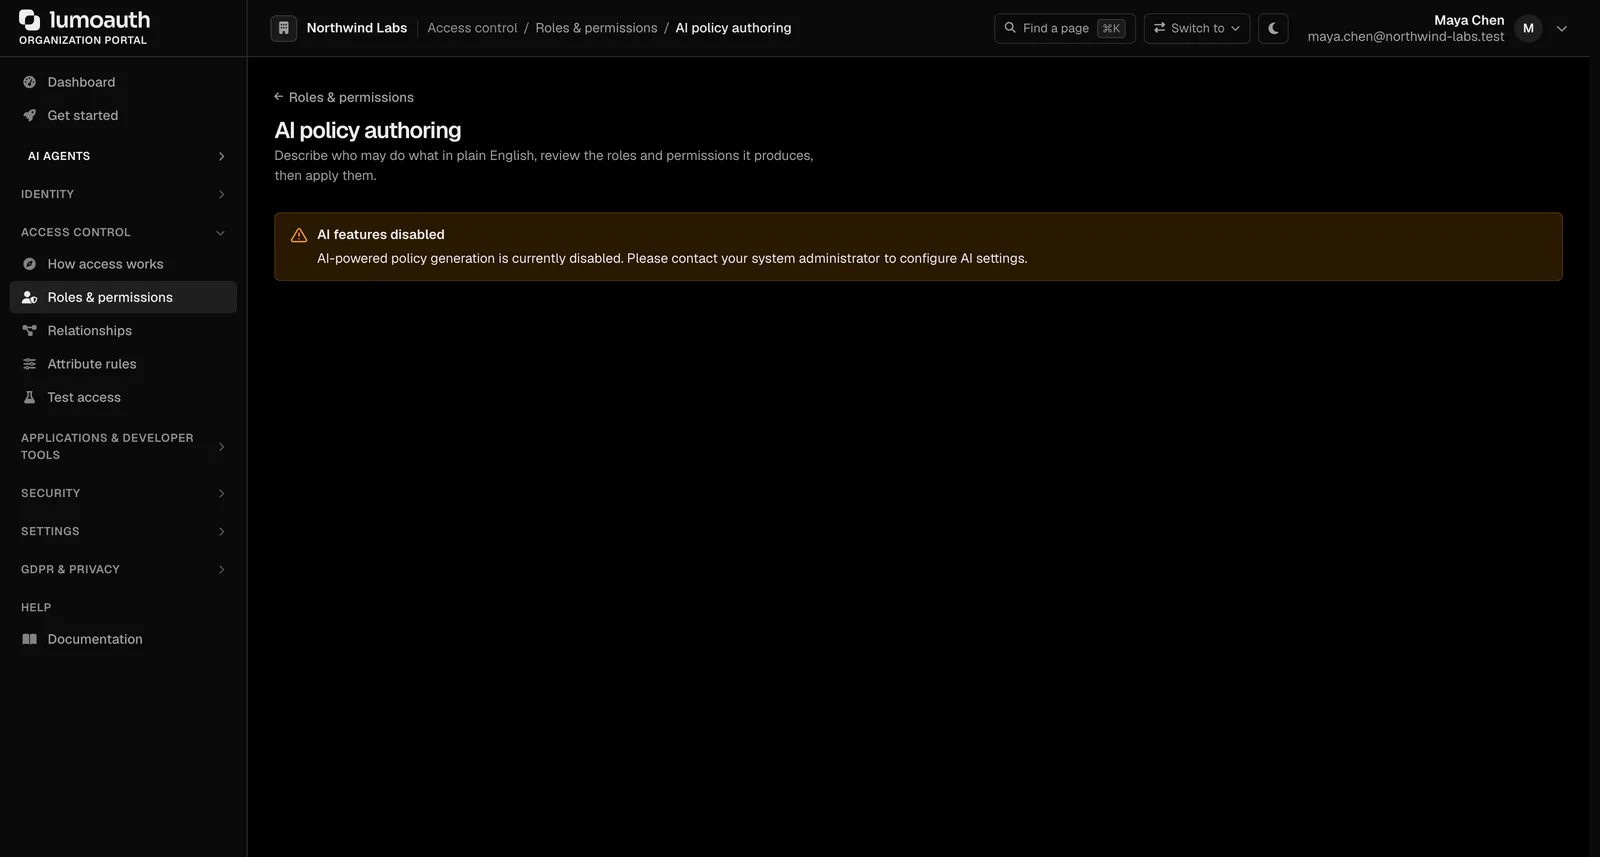Screen dimensions: 1600x857
Task: Expand the GDPR & Privacy section
Action: pos(123,569)
